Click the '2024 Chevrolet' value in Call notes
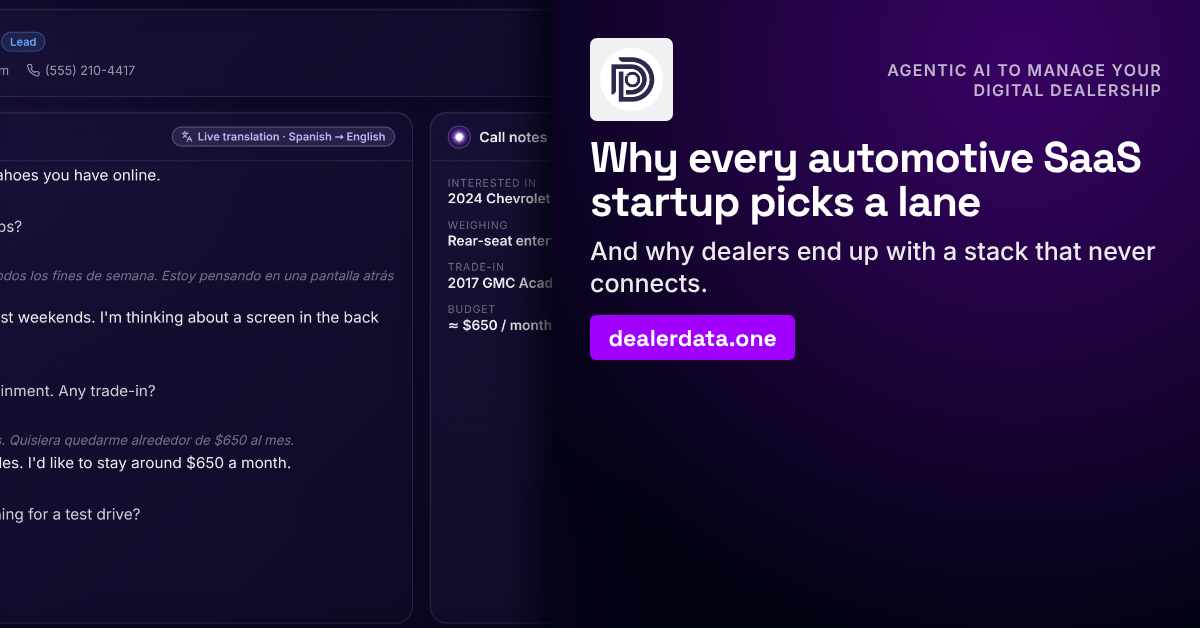Viewport: 1200px width, 628px height. [499, 199]
